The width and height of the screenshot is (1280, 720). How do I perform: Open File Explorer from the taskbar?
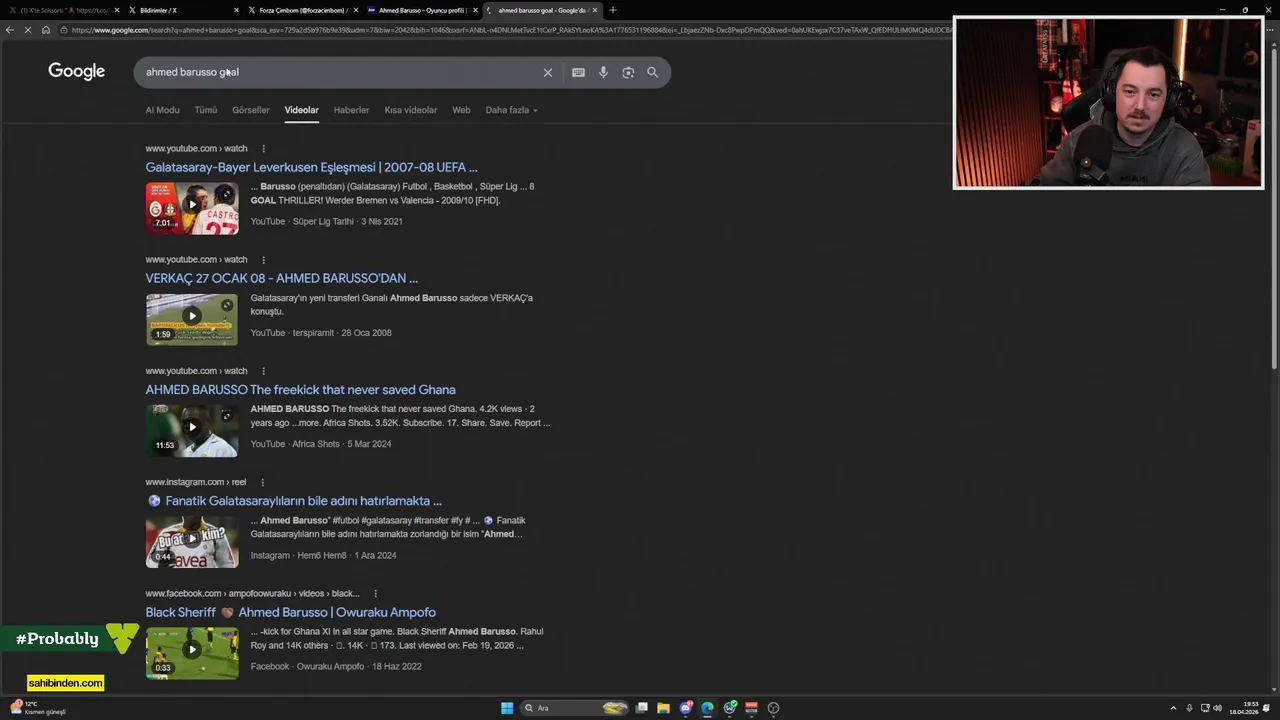coord(663,708)
